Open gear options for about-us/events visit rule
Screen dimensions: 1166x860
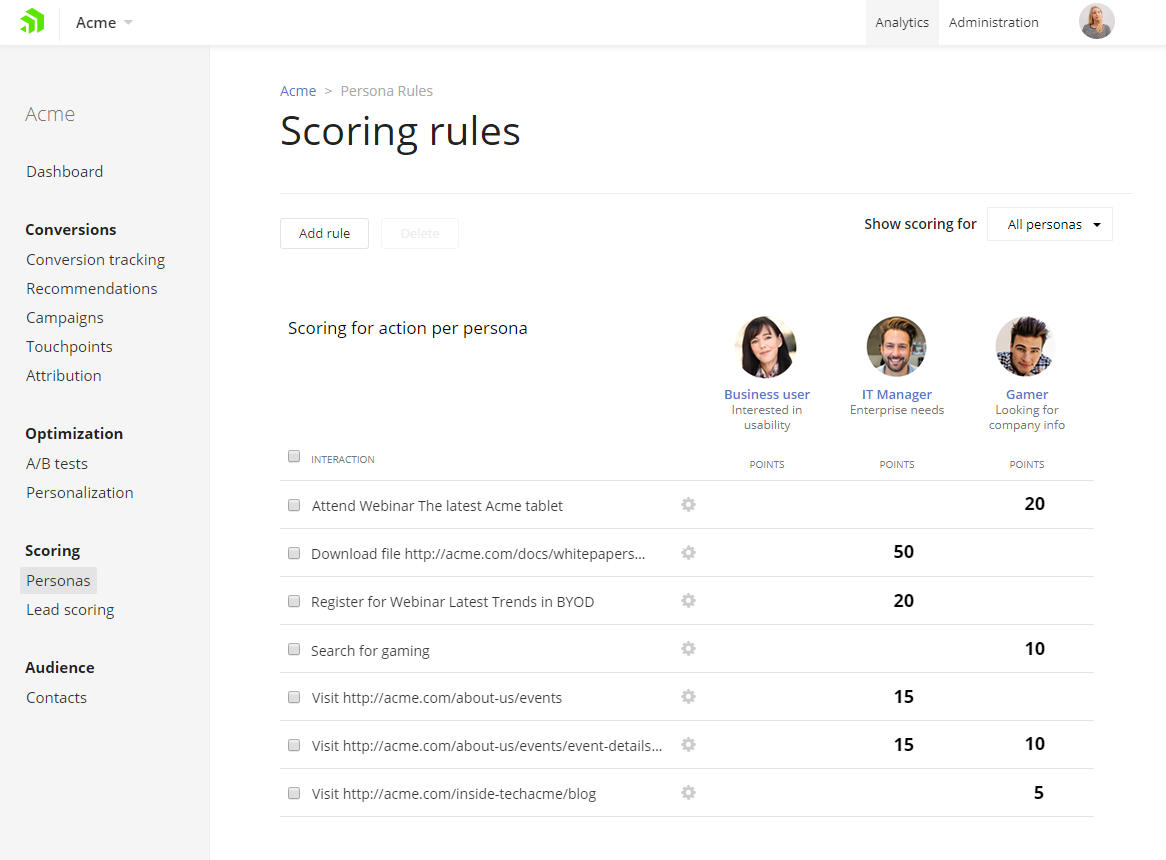point(688,697)
